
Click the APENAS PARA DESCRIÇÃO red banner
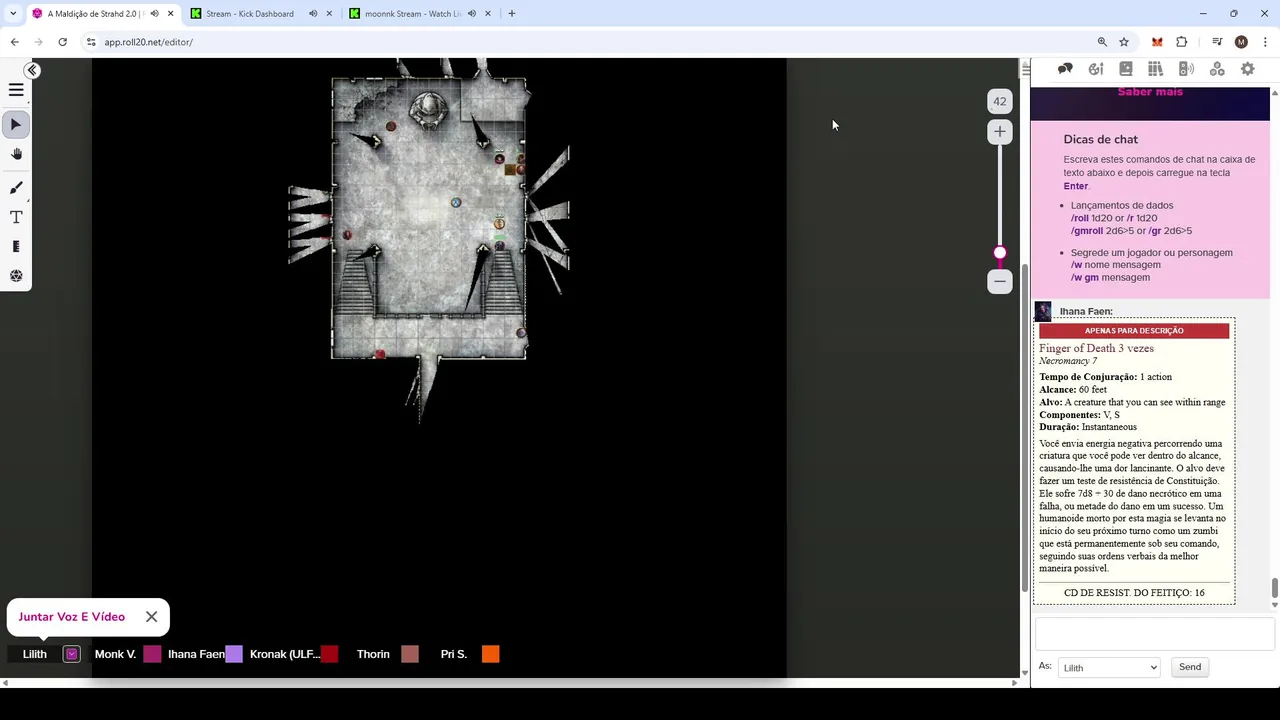[1134, 331]
